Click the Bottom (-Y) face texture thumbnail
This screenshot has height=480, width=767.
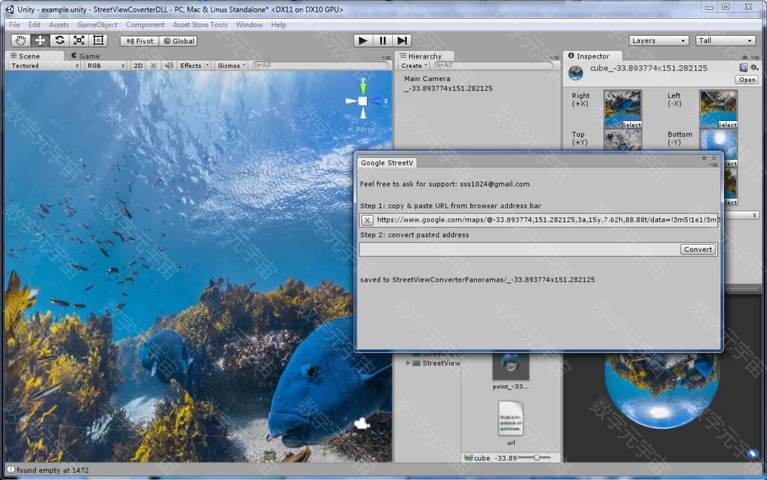(718, 139)
